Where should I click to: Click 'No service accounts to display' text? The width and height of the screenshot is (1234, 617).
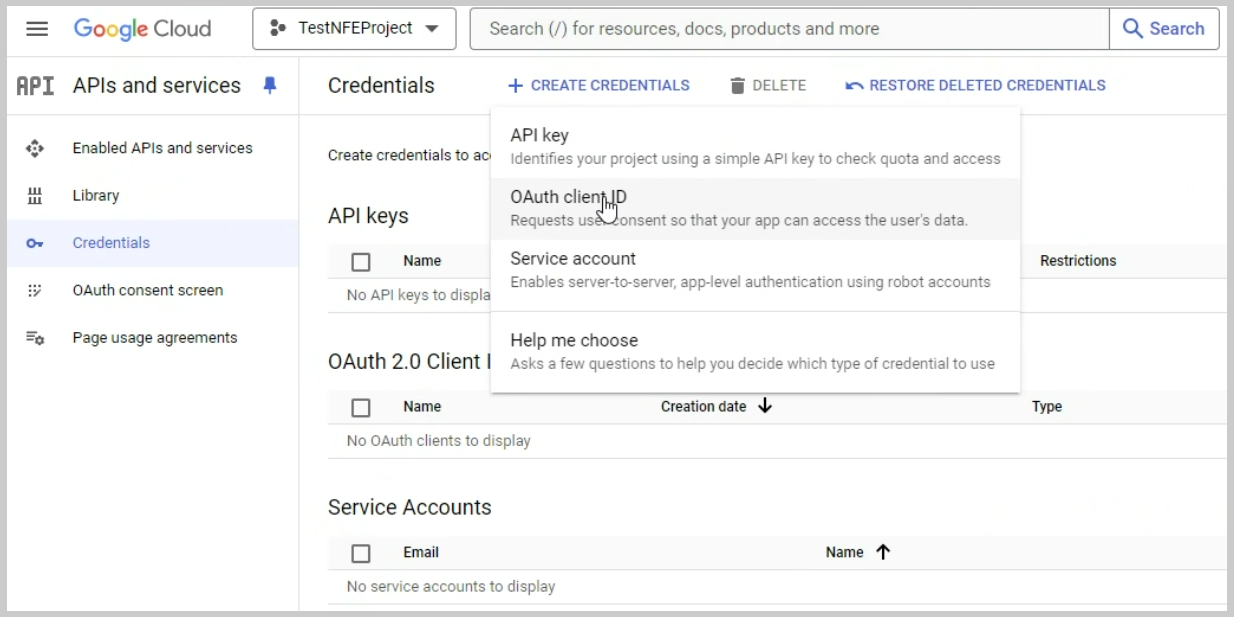pyautogui.click(x=451, y=587)
